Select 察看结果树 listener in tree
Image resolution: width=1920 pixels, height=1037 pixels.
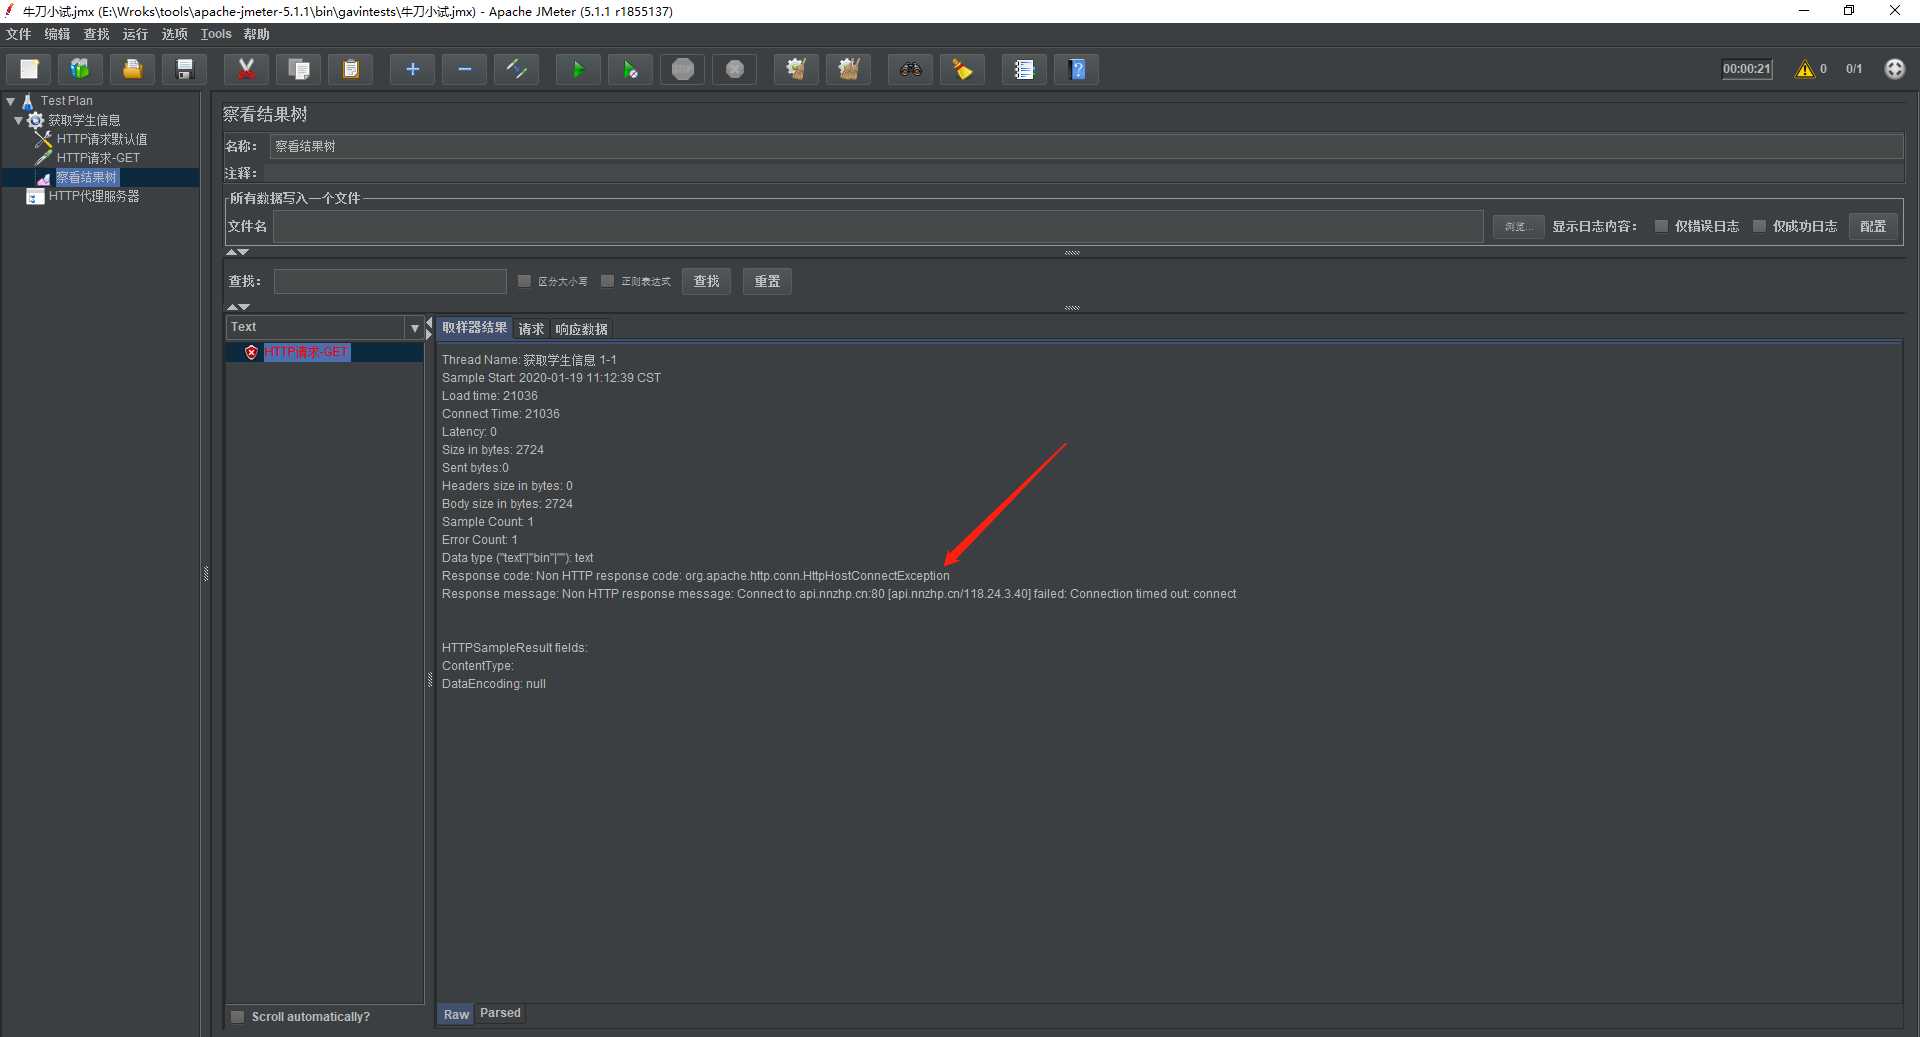click(86, 177)
